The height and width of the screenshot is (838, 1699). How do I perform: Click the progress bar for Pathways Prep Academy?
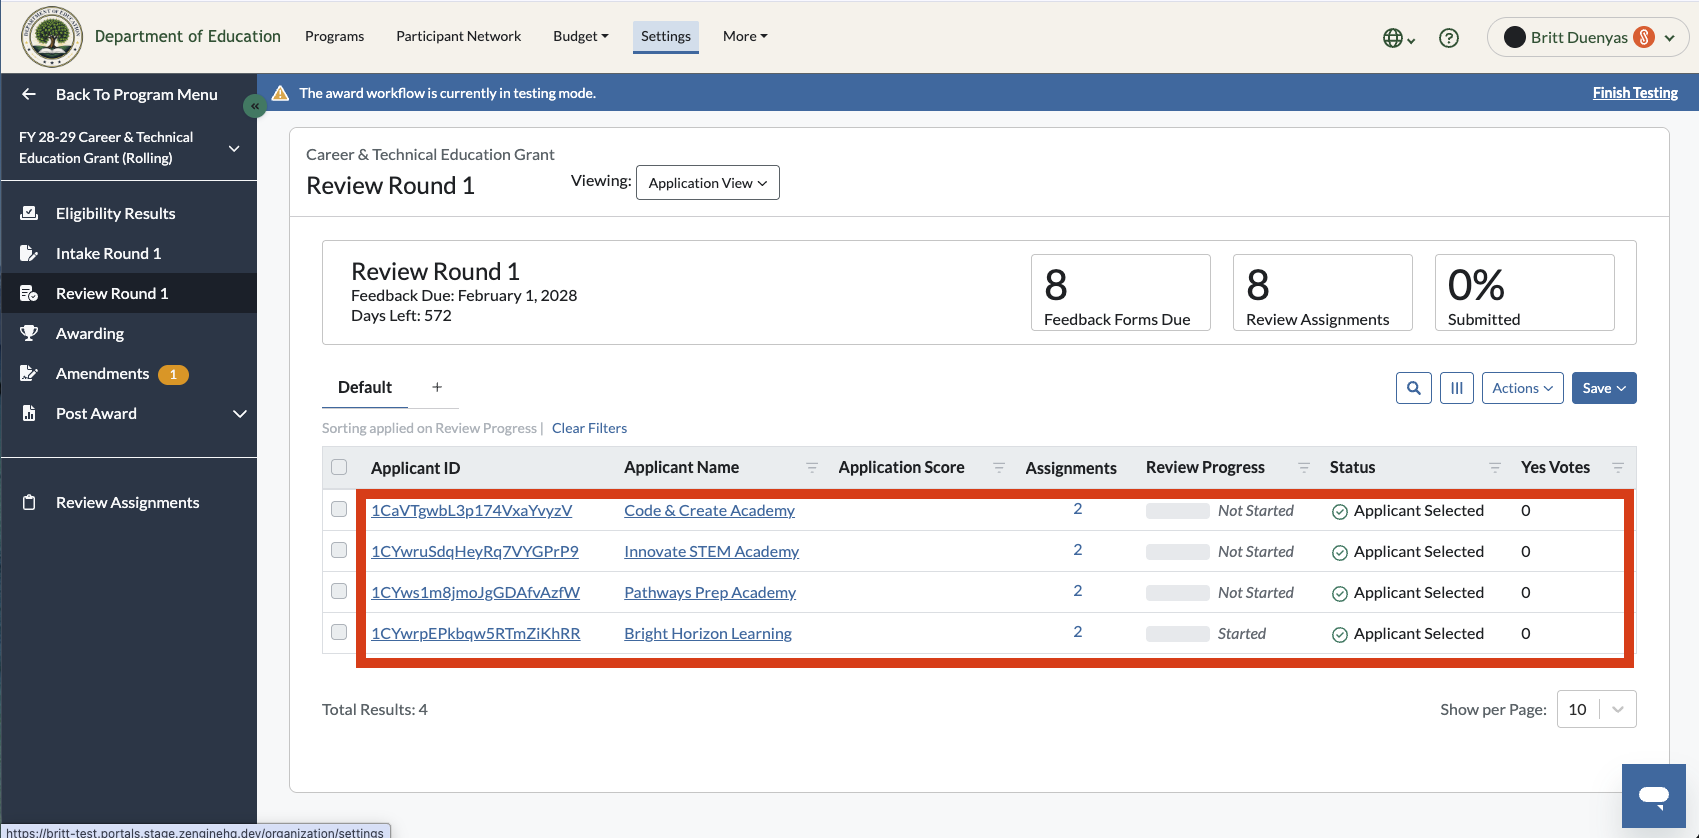(x=1178, y=593)
